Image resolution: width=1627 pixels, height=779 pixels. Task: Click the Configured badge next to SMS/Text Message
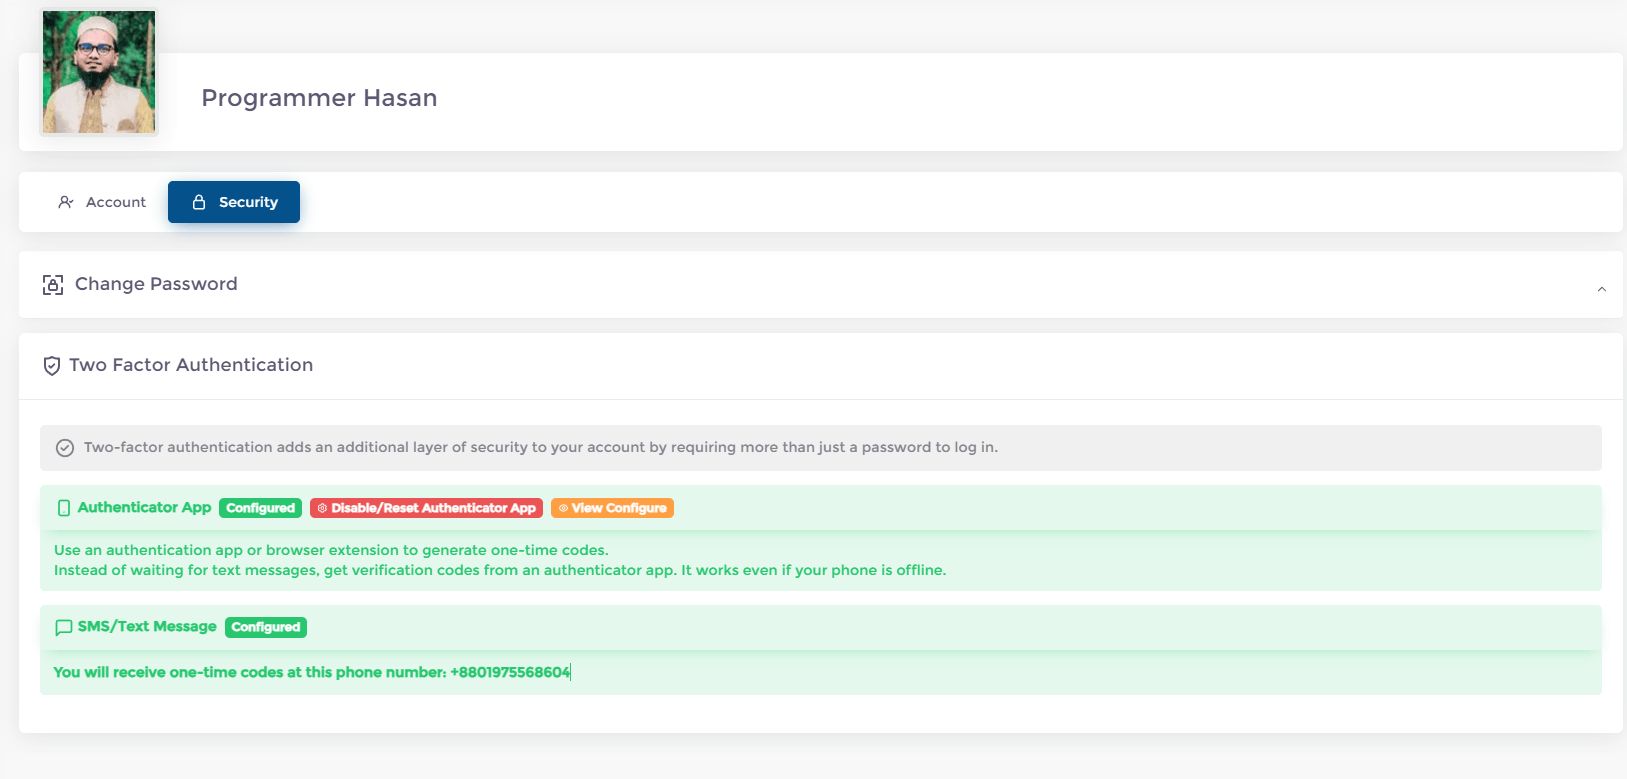tap(266, 627)
